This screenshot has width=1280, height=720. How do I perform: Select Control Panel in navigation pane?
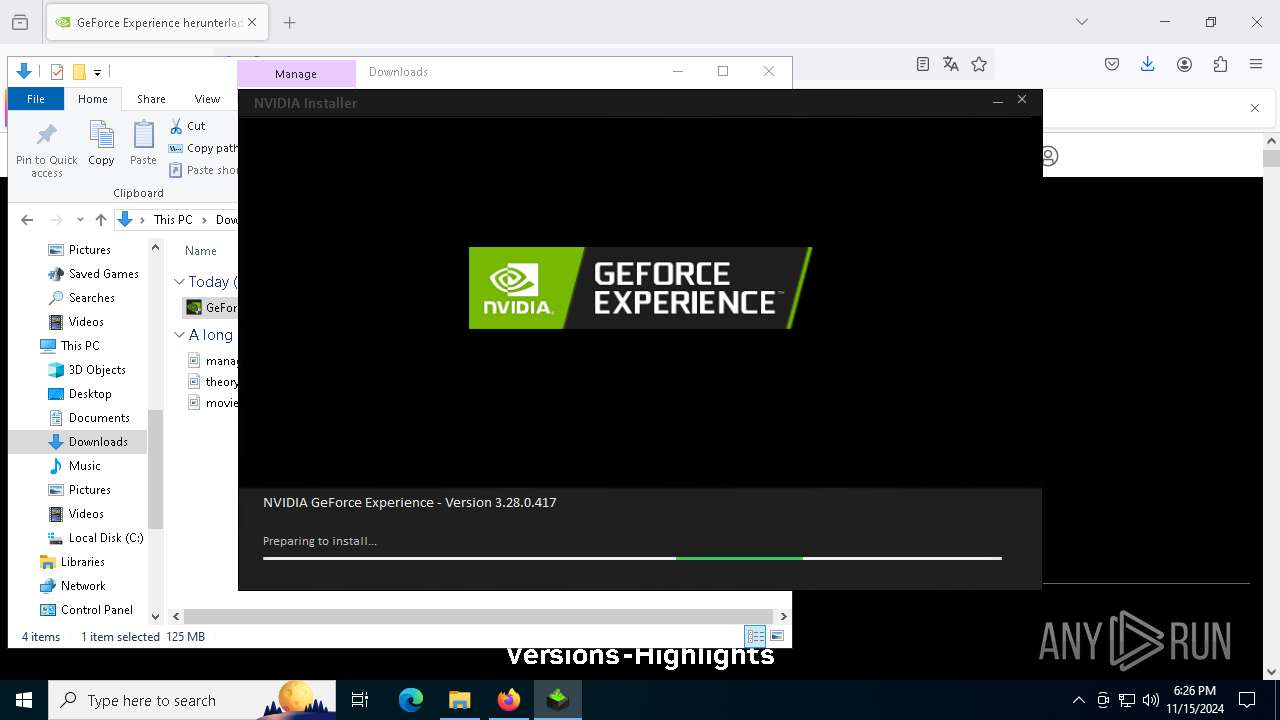(x=96, y=610)
